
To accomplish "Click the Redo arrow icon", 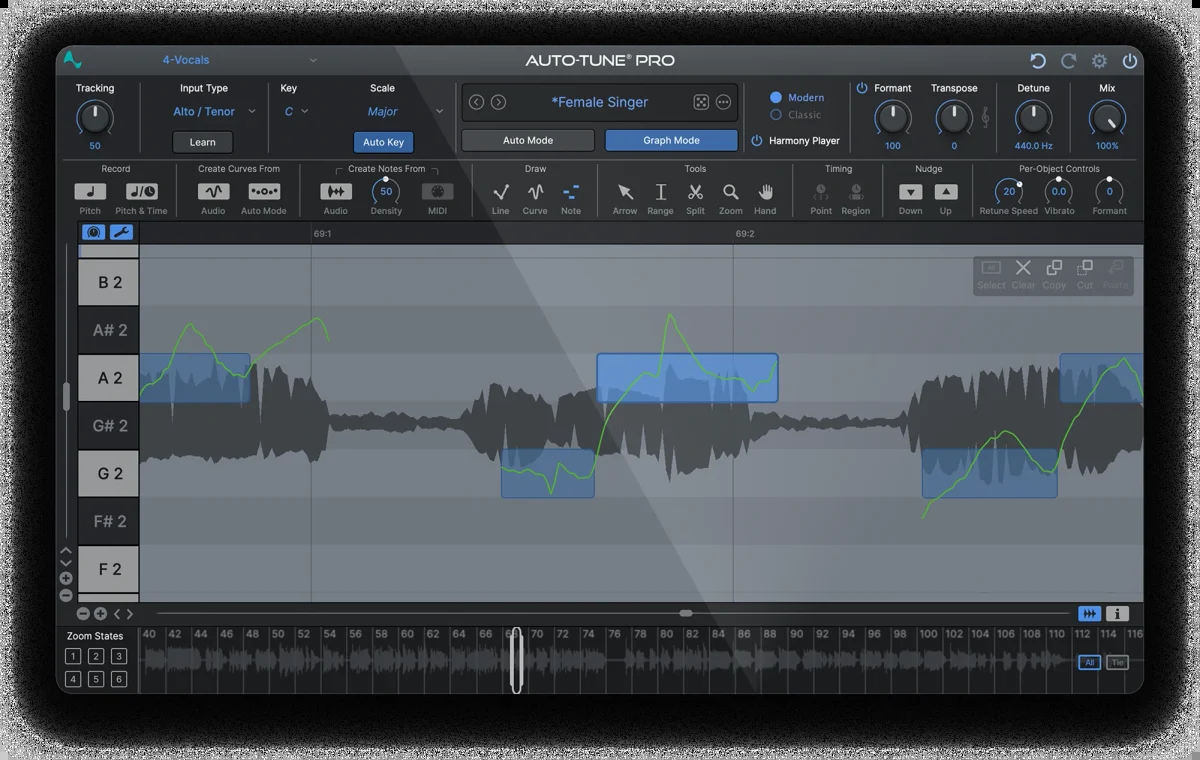I will tap(1068, 61).
